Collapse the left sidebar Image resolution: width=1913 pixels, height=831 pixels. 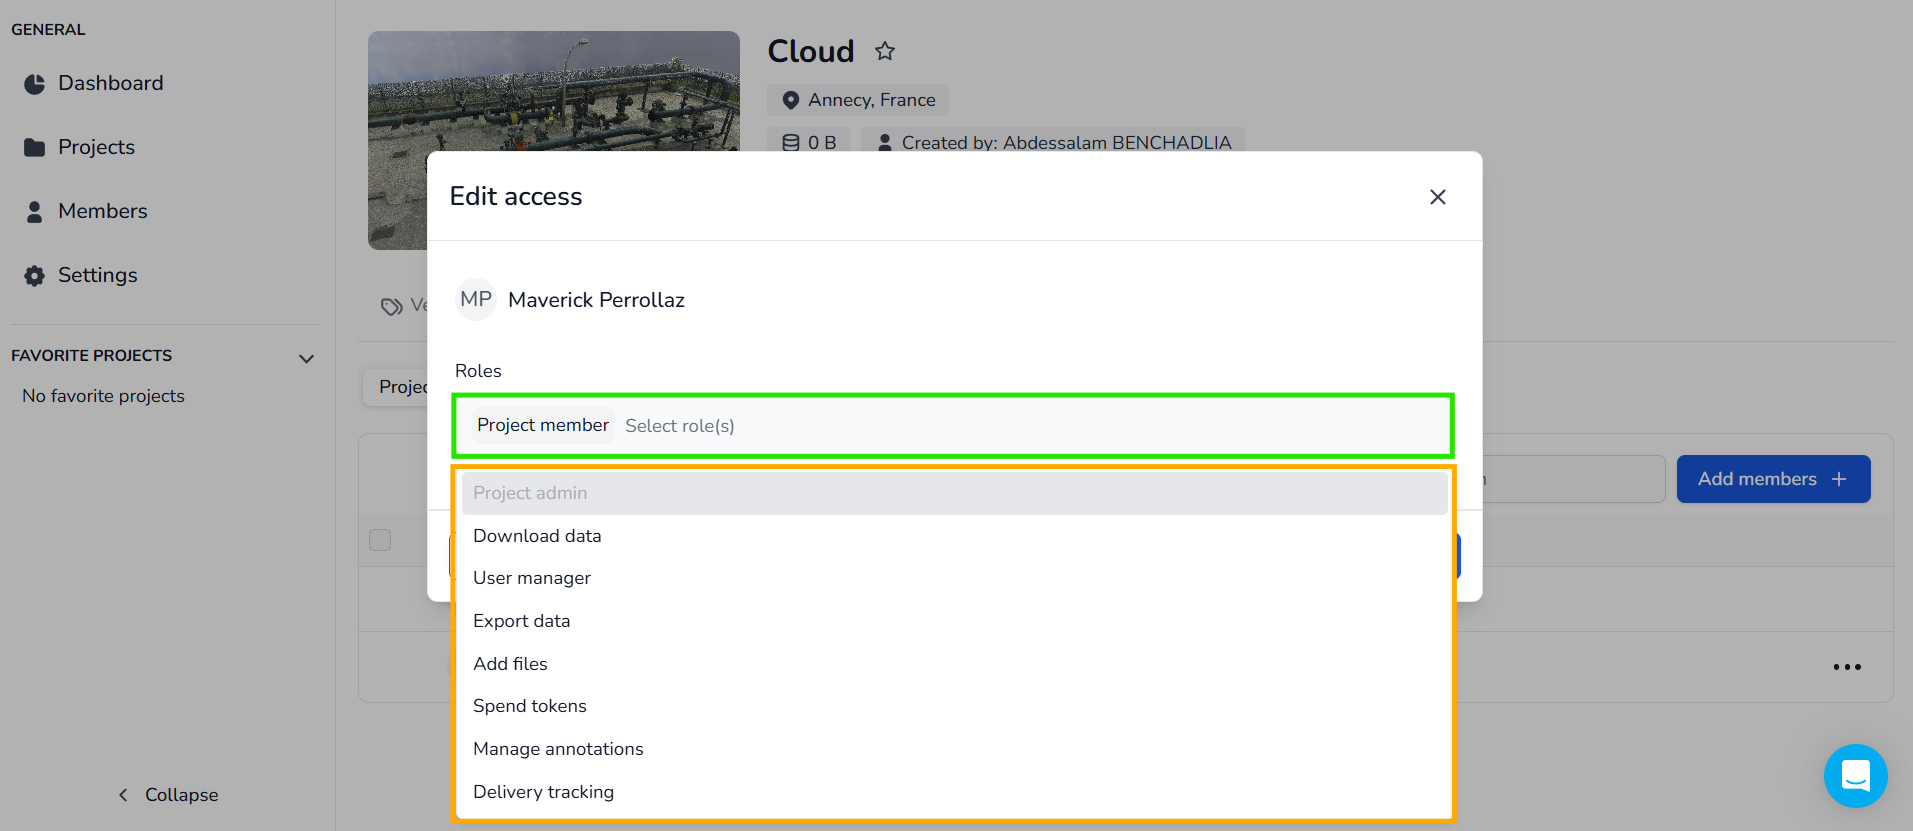click(168, 795)
